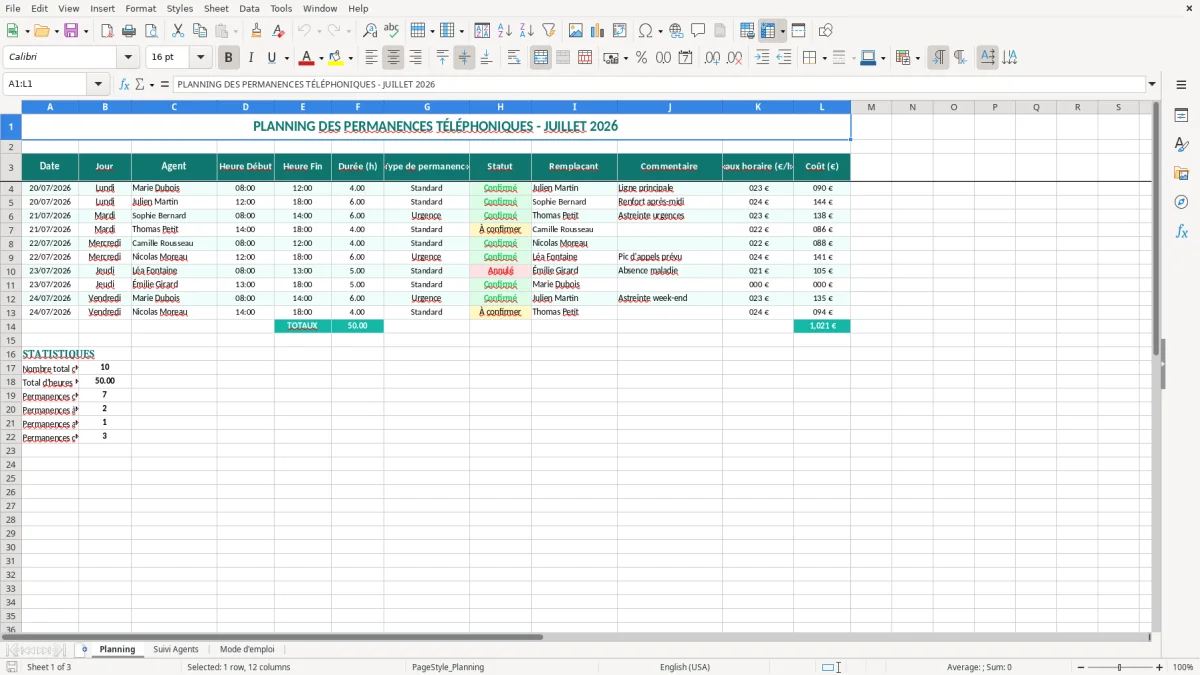Screen dimensions: 1200x675
Task: Adjust the zoom slider
Action: 1119,667
